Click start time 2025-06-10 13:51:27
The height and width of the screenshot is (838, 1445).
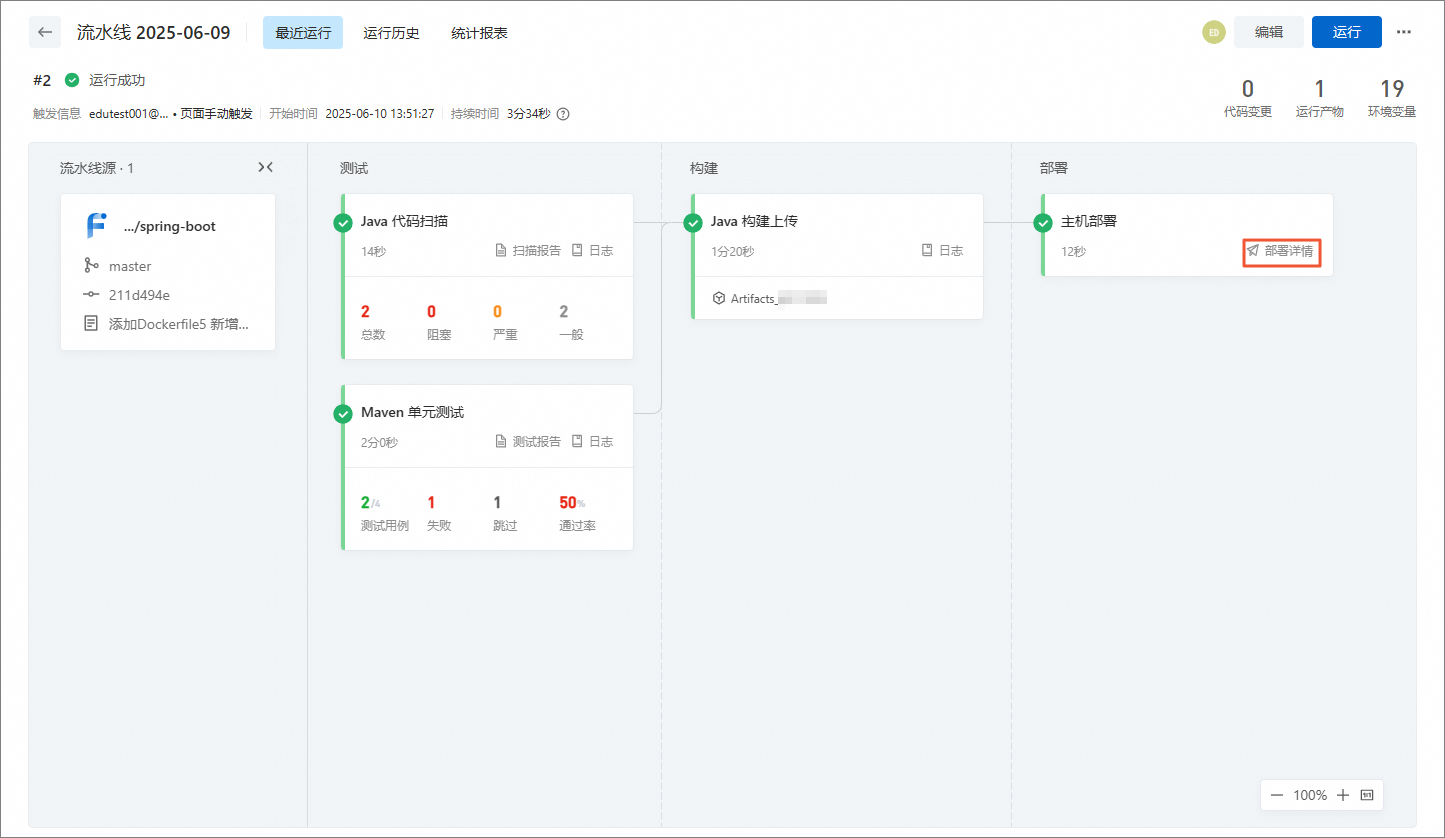coord(380,114)
